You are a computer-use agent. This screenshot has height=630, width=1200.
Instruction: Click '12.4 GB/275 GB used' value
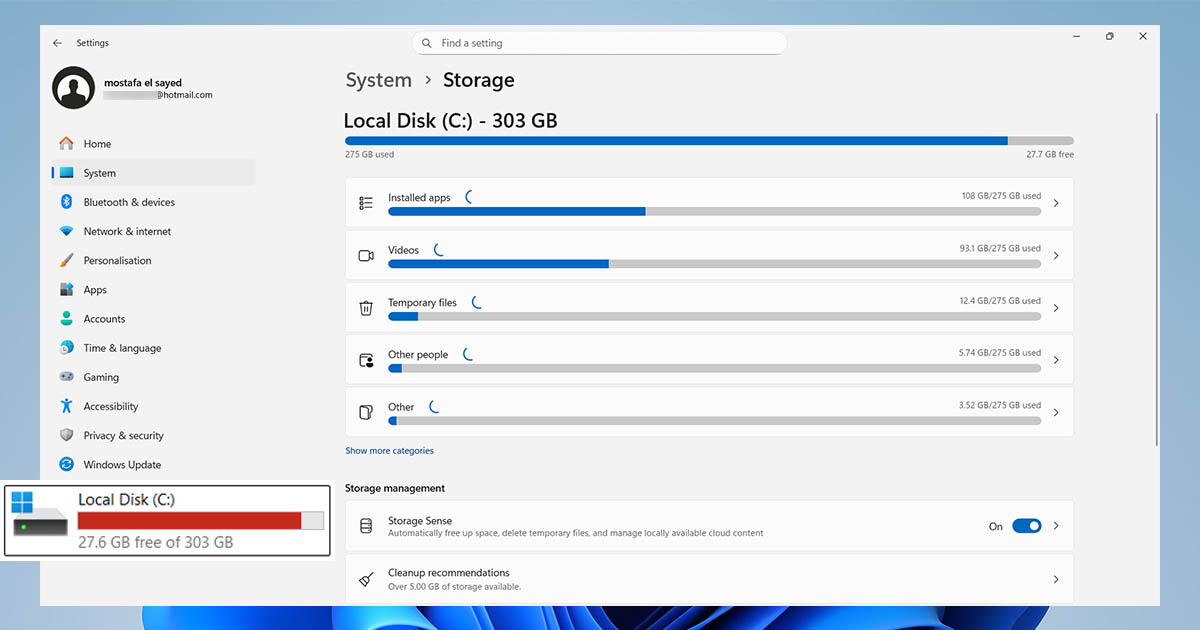pyautogui.click(x=1000, y=300)
